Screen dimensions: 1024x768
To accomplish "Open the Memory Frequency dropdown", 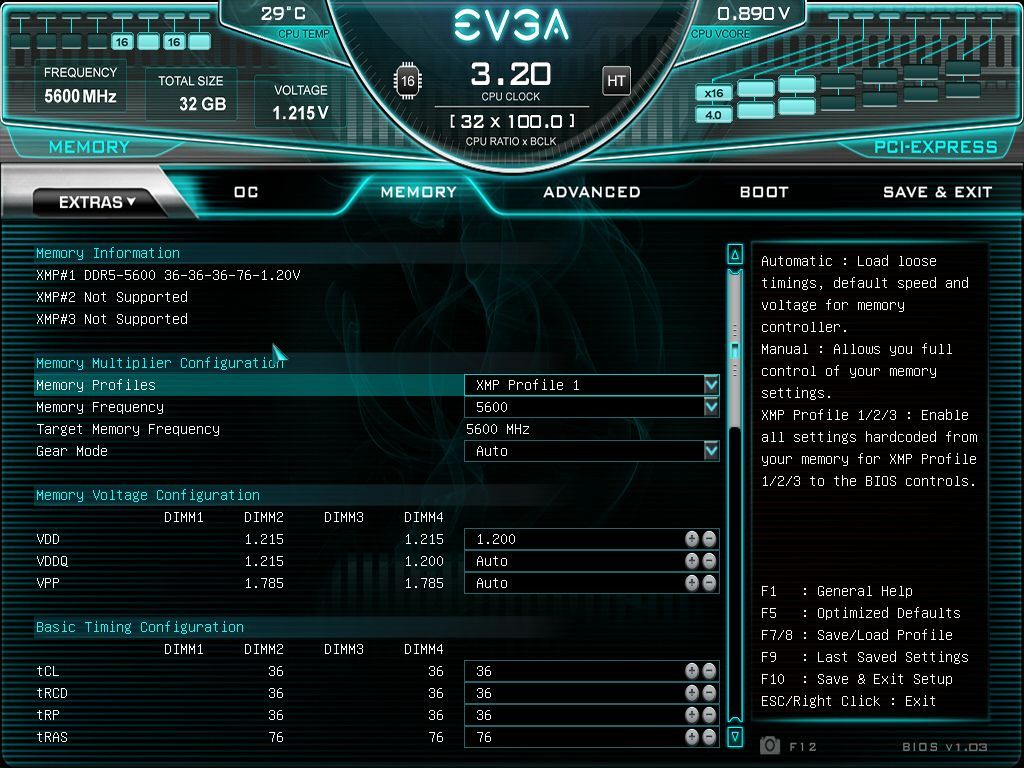I will tap(711, 407).
